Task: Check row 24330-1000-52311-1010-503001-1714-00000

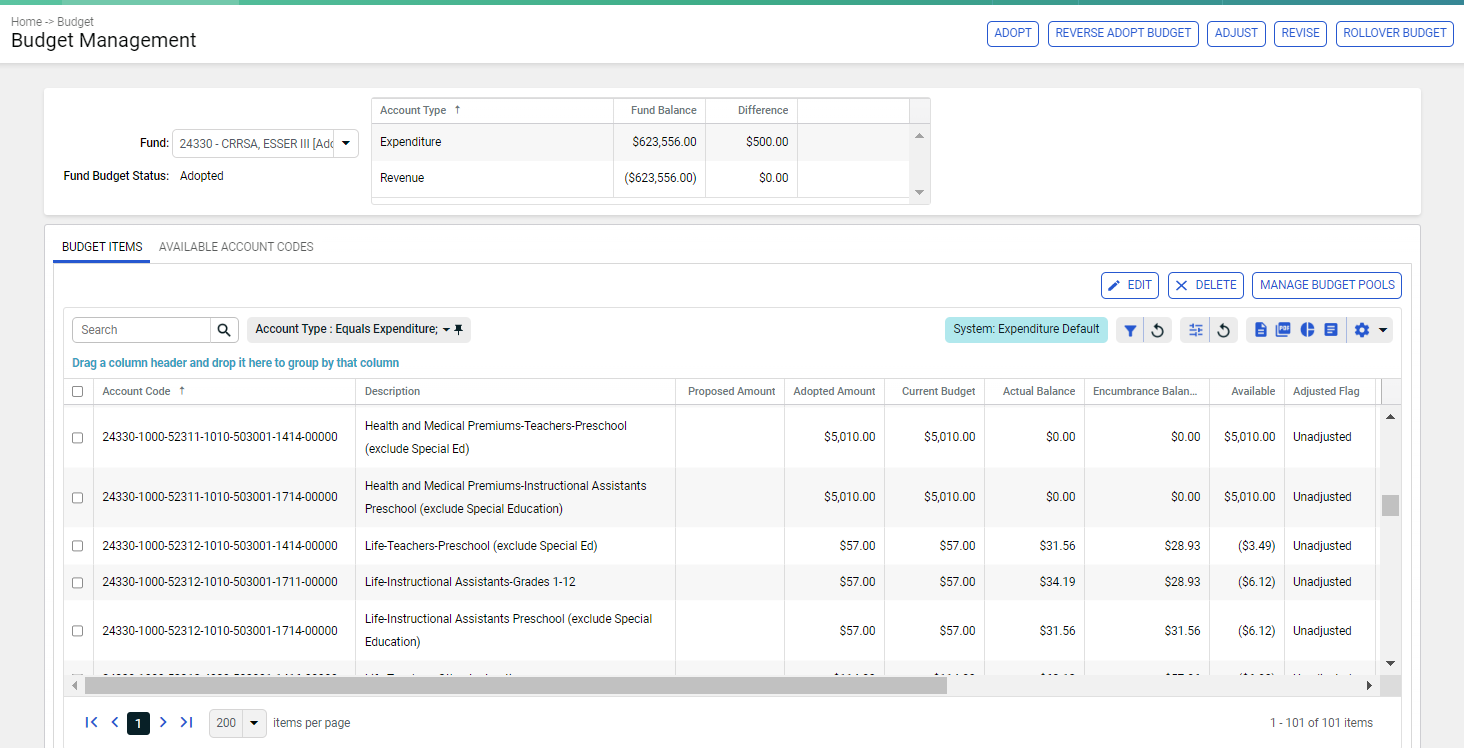Action: pyautogui.click(x=78, y=498)
